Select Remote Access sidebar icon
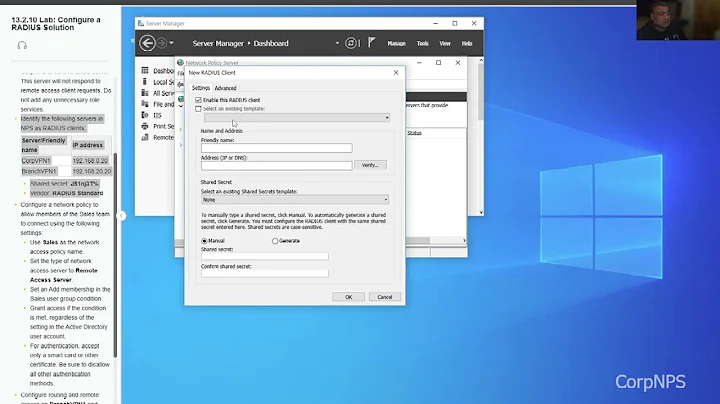The image size is (720, 404). tap(145, 137)
